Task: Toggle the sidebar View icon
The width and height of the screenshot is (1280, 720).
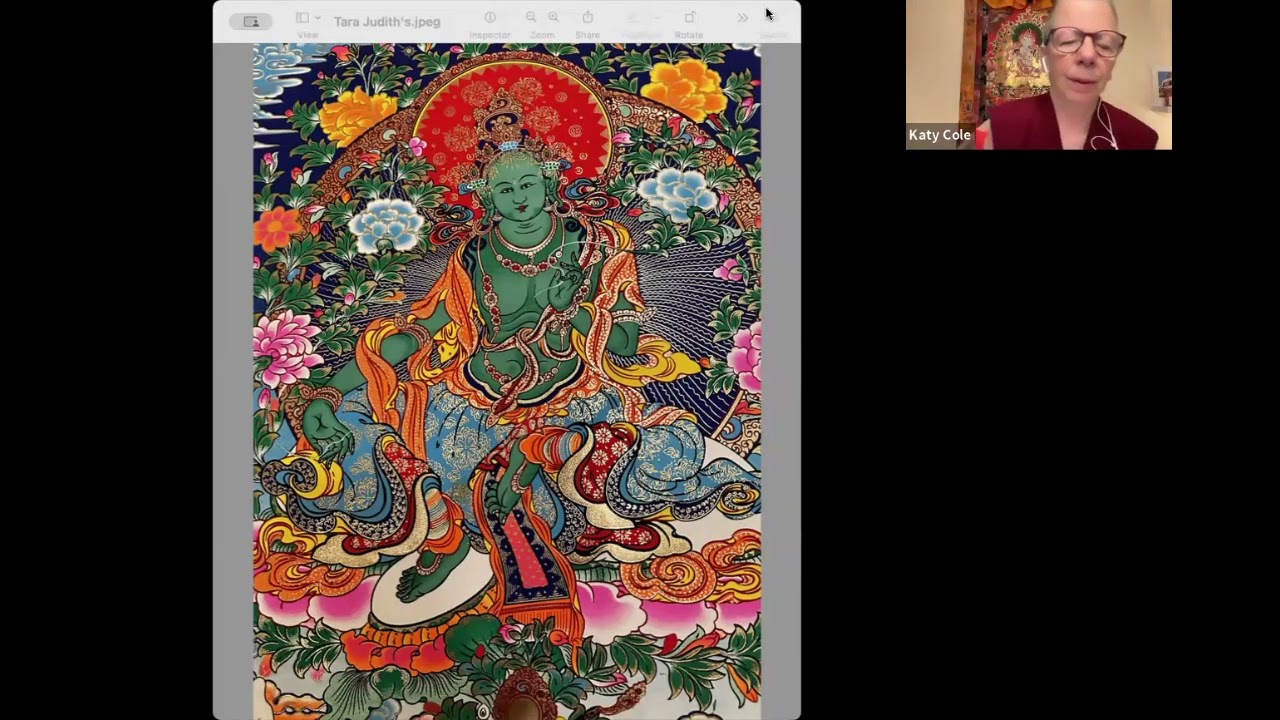Action: click(302, 18)
